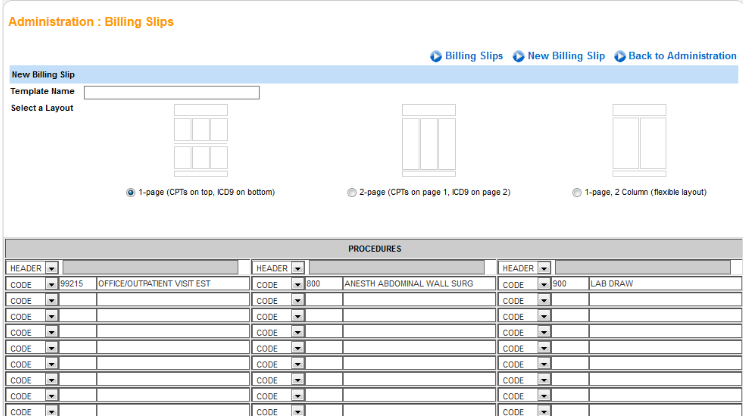This screenshot has width=743, height=419.
Task: Click the LAB DRAW description field
Action: tap(664, 284)
